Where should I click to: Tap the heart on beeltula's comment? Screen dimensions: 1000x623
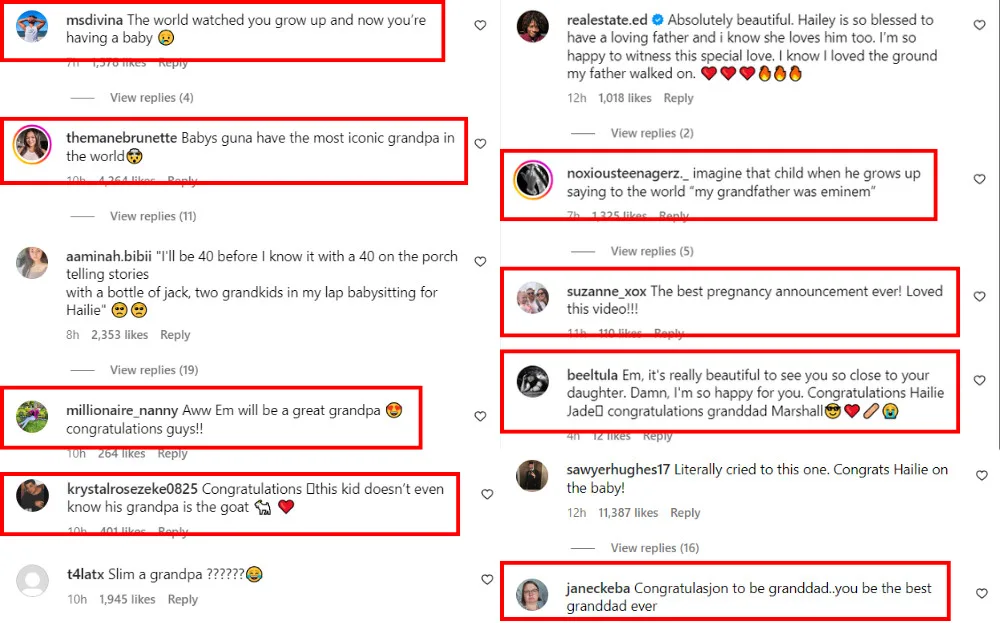coord(980,381)
